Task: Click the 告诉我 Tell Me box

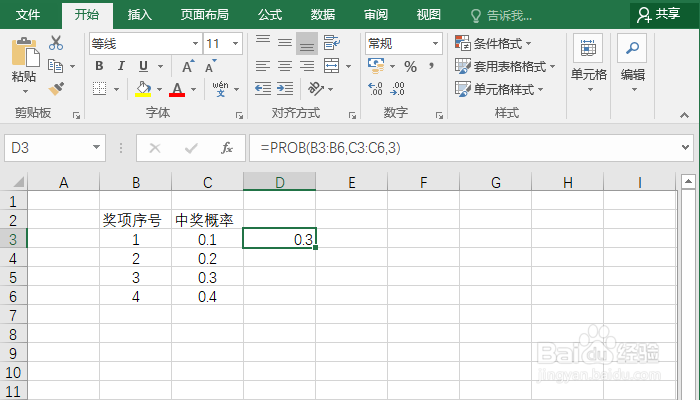Action: pyautogui.click(x=501, y=16)
